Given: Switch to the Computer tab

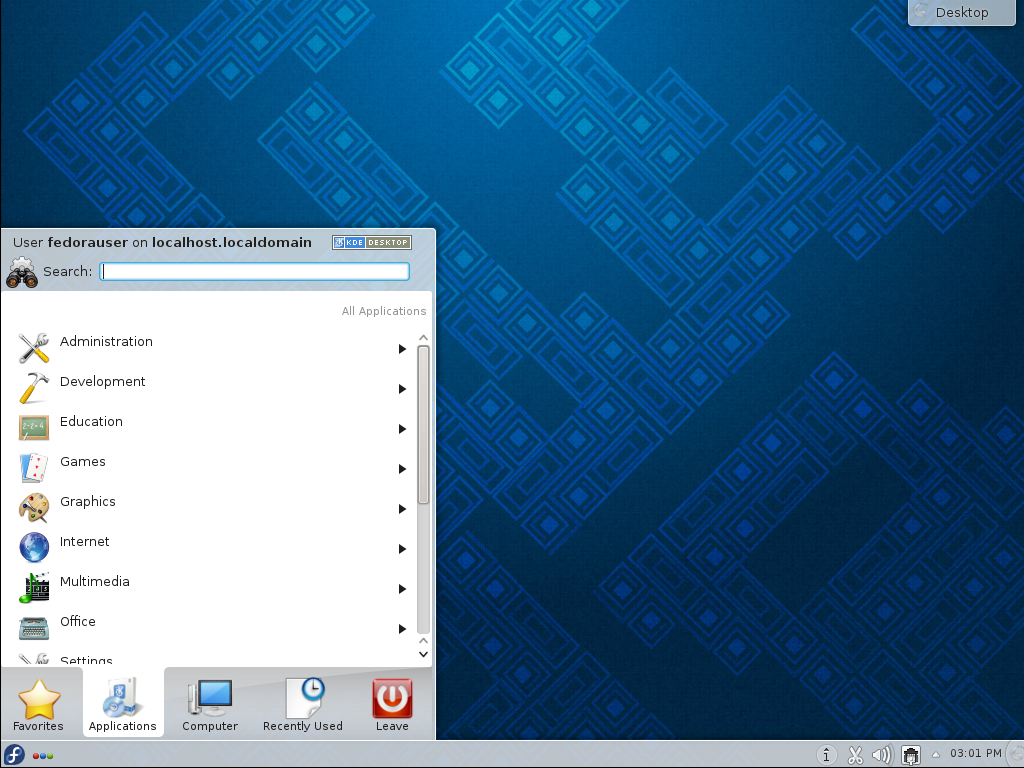Looking at the screenshot, I should (x=210, y=705).
